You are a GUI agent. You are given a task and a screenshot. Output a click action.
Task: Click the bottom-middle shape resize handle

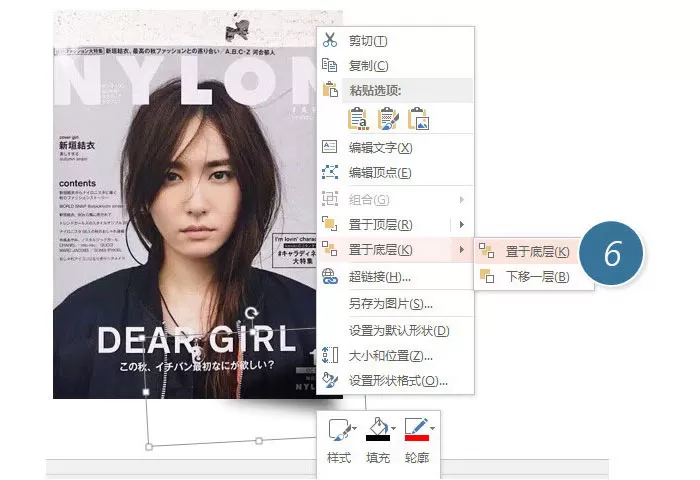coord(259,441)
